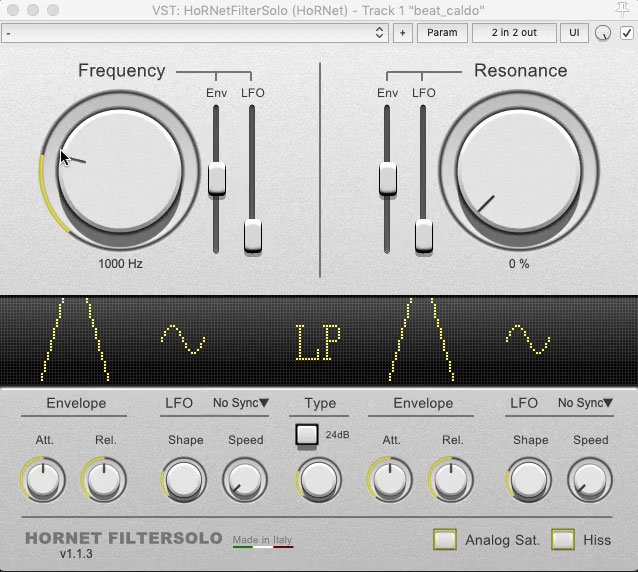638x572 pixels.
Task: Click the Frequency envelope Att. knob
Action: pos(42,480)
